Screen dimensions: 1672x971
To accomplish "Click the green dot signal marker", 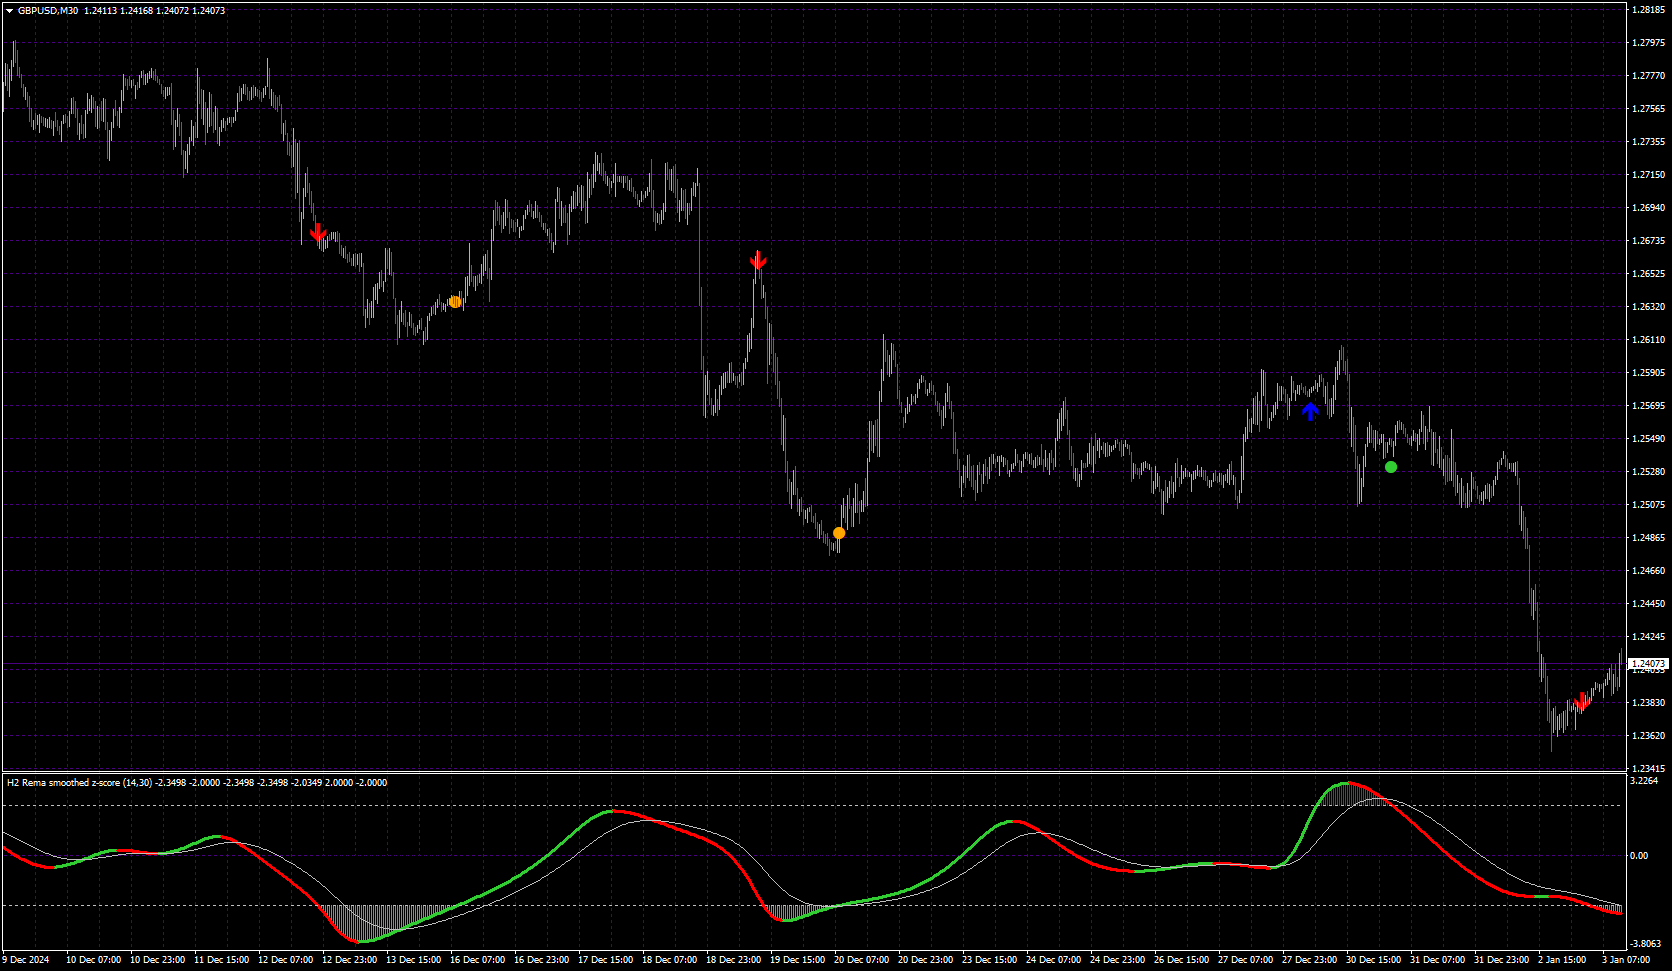I will point(1391,467).
